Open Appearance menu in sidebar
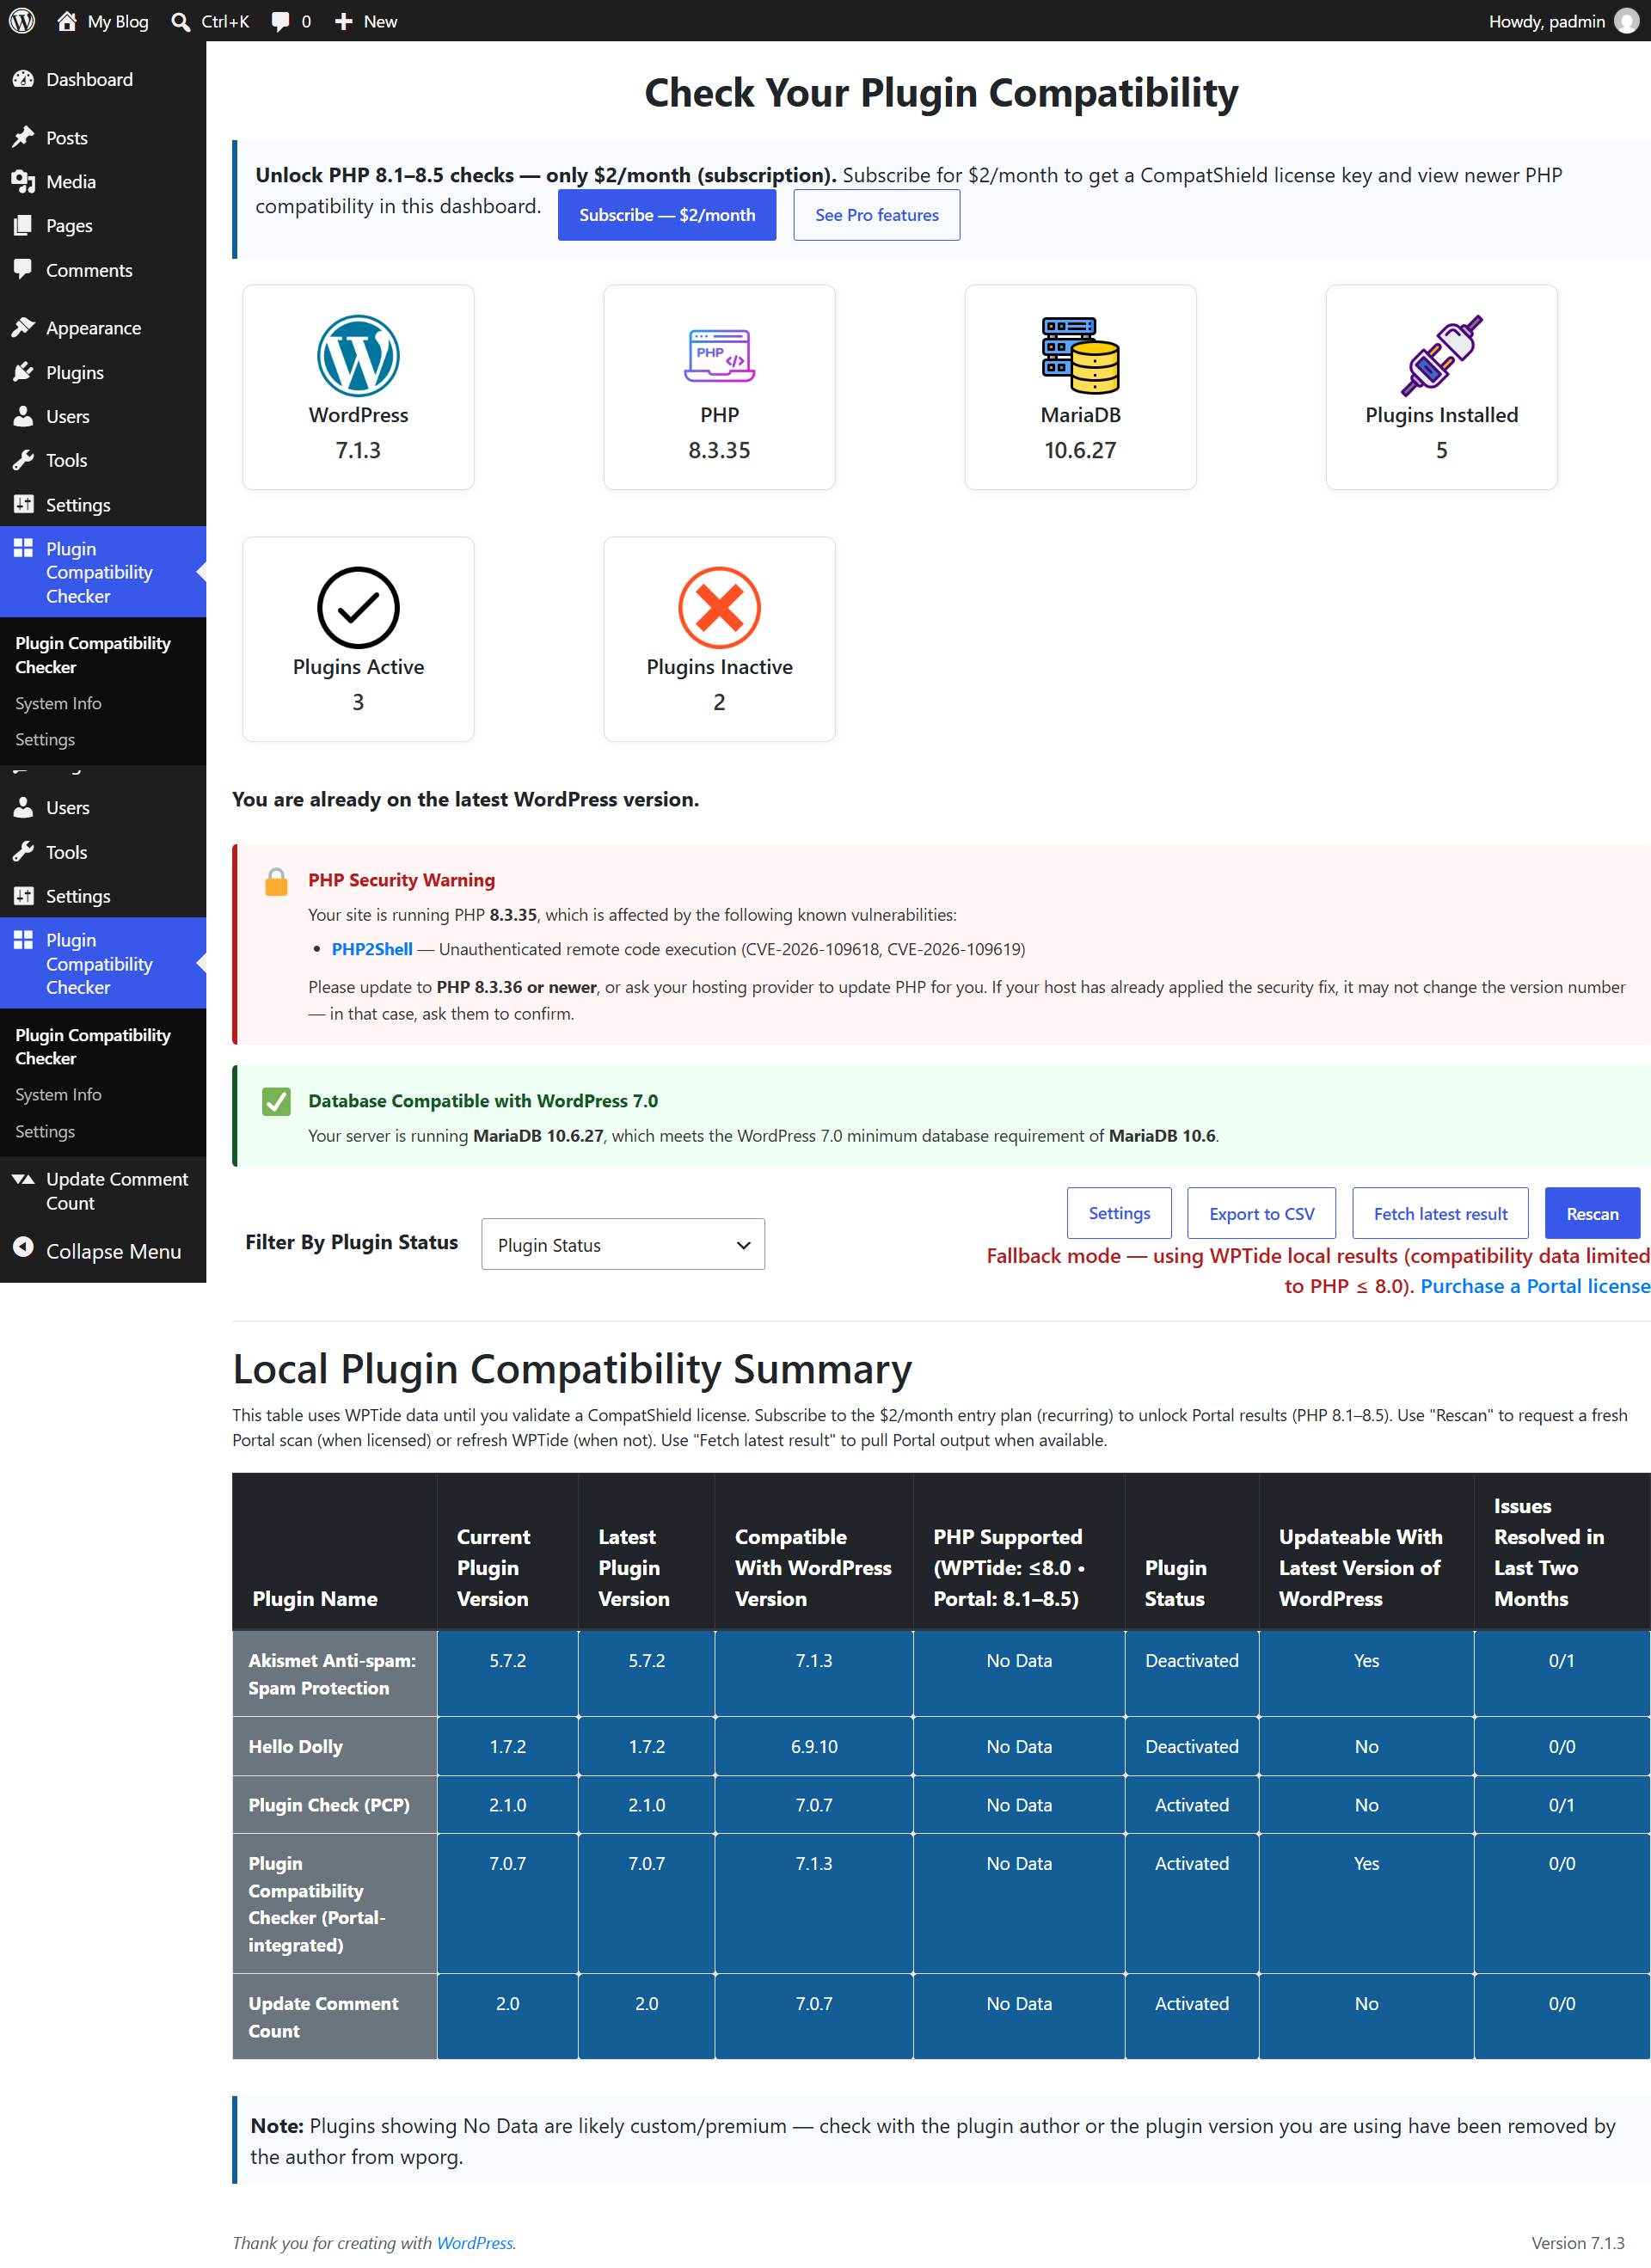This screenshot has width=1651, height=2268. 103,328
